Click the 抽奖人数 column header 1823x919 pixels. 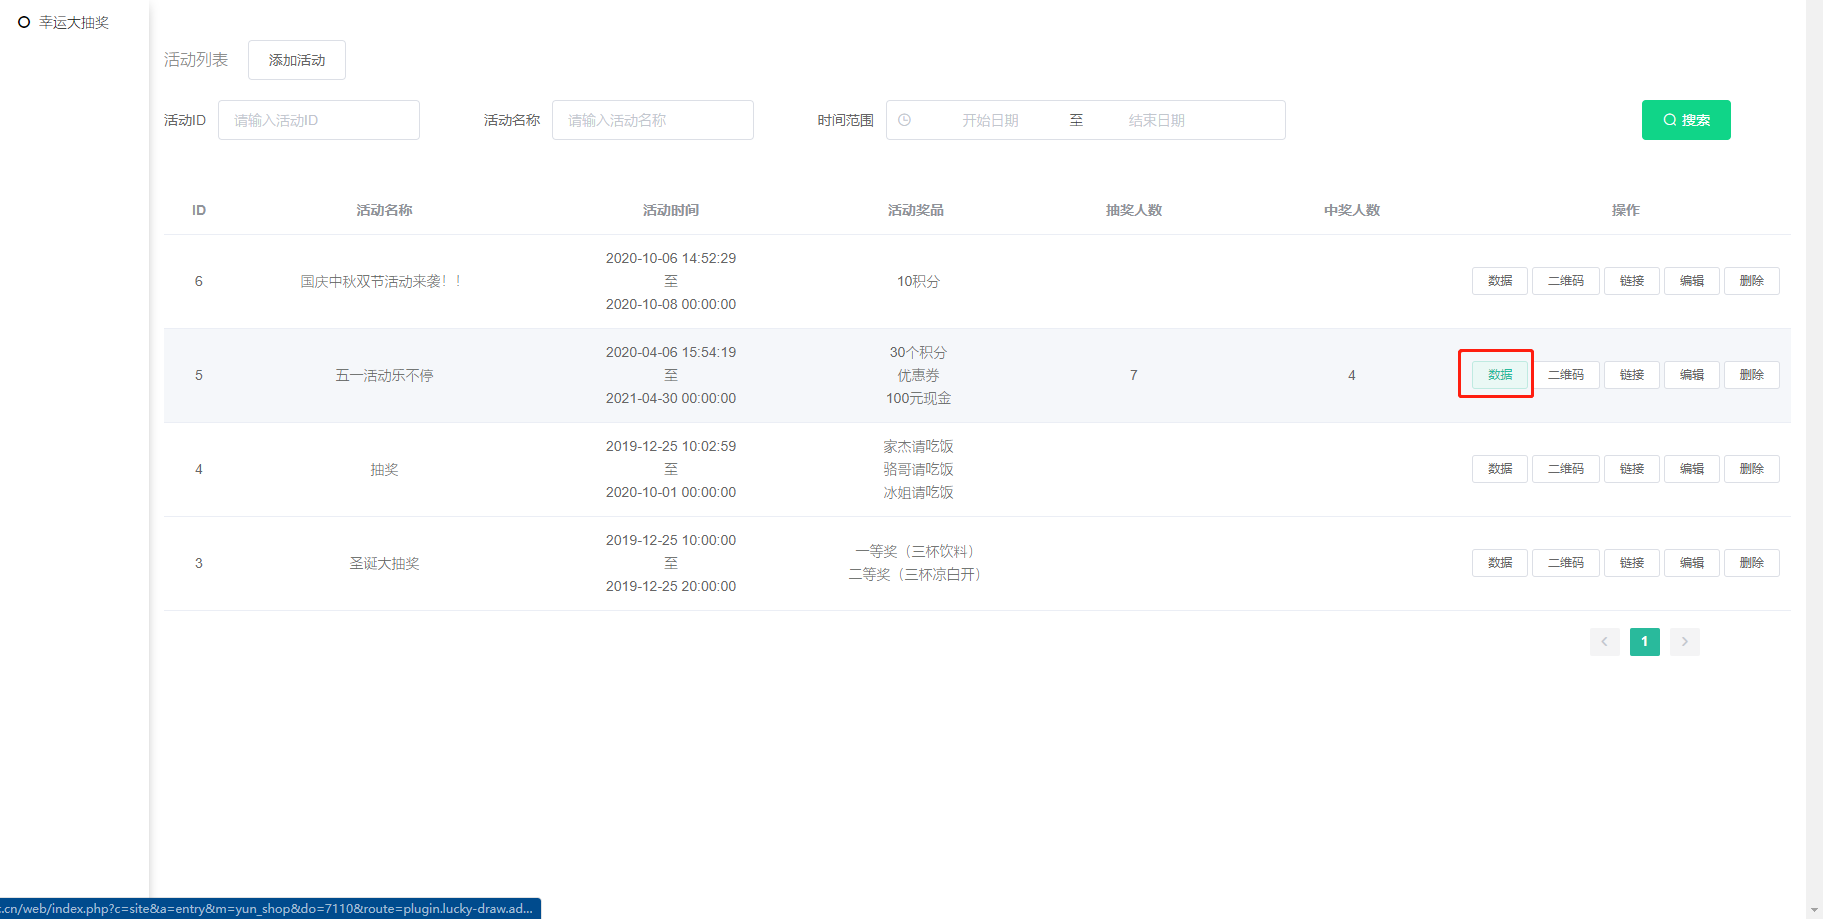click(x=1134, y=210)
